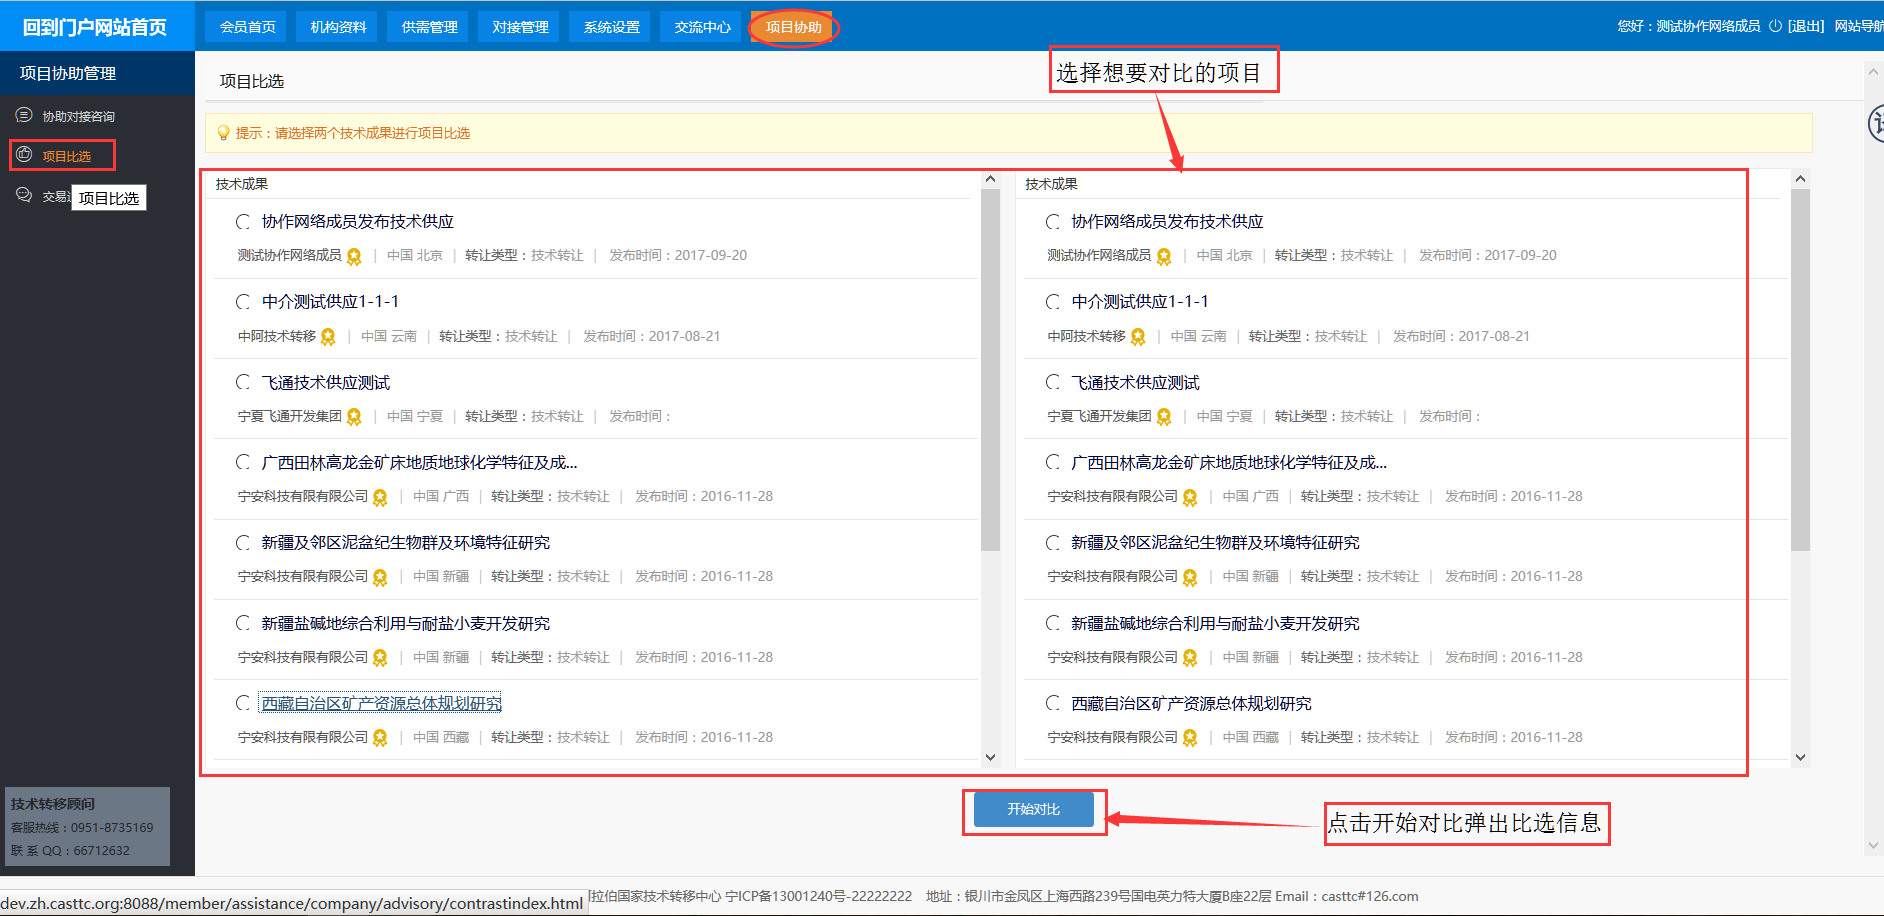The height and width of the screenshot is (916, 1884).
Task: Open the 机构资料 tab
Action: click(337, 27)
